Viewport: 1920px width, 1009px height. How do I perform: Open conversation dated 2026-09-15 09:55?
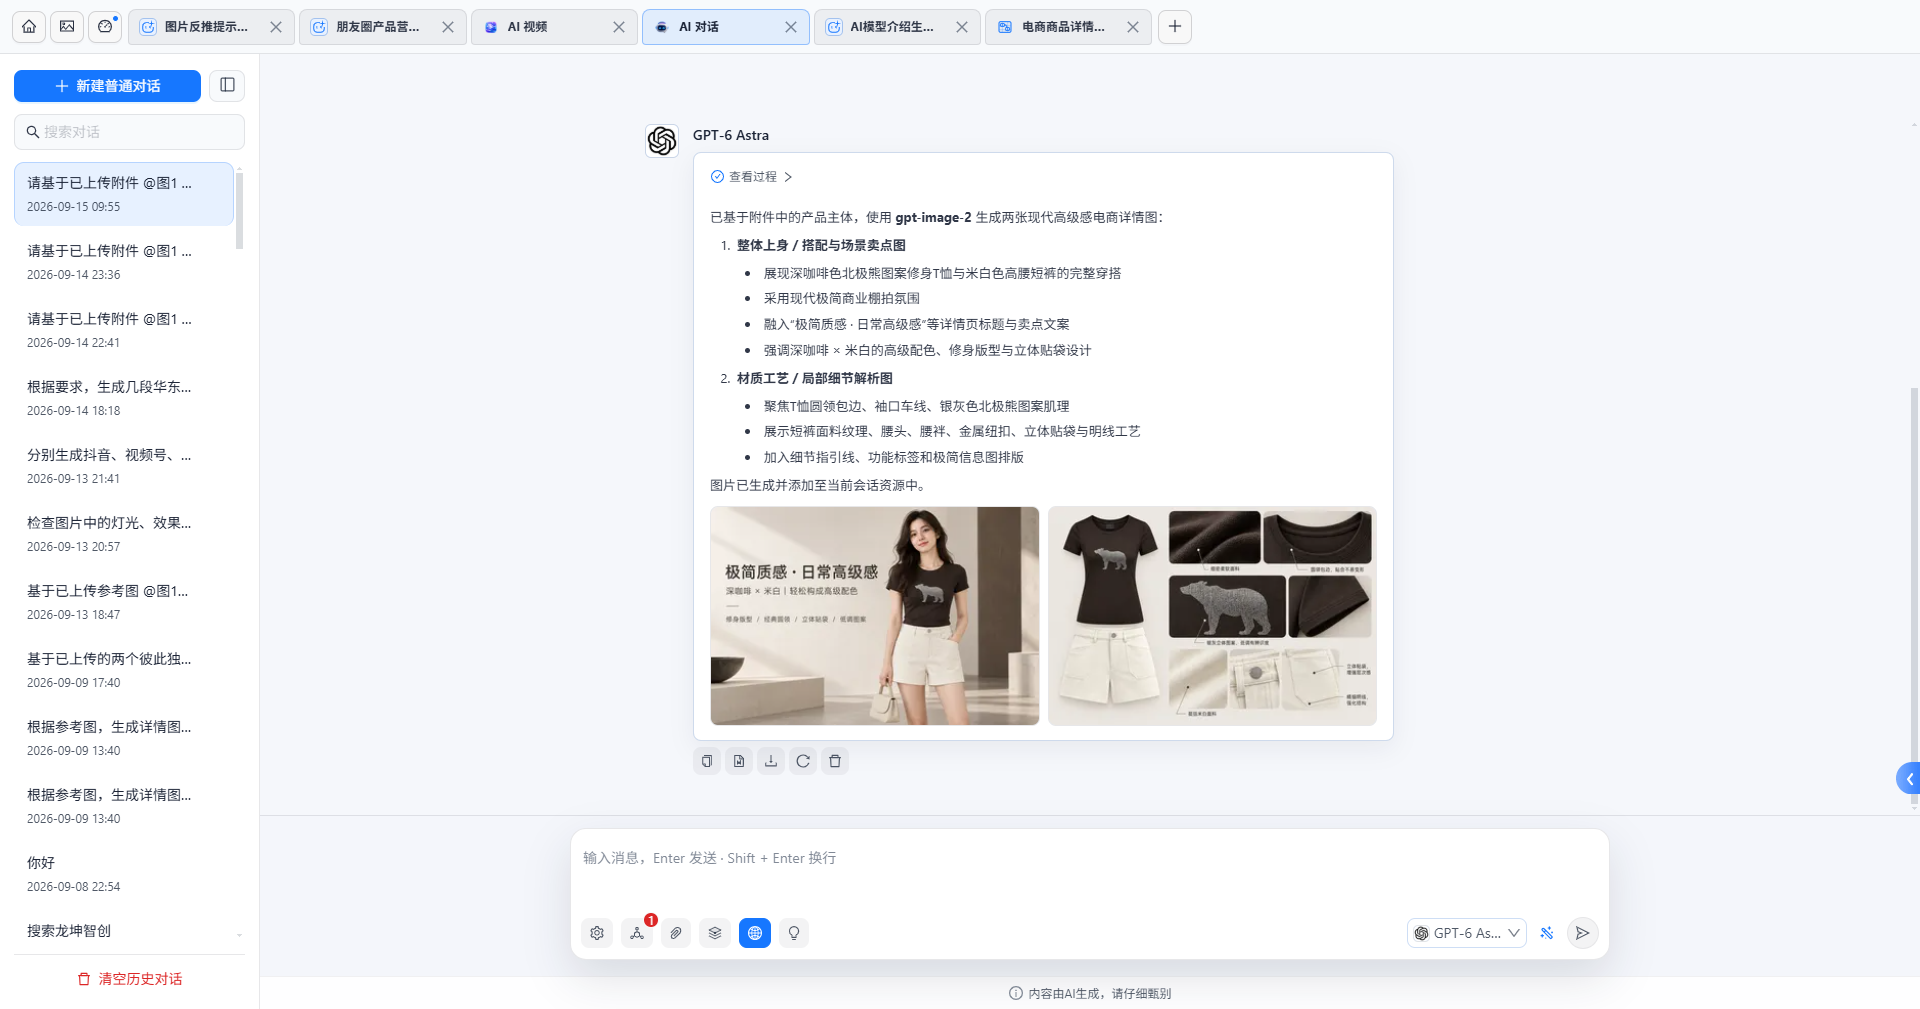[x=124, y=194]
